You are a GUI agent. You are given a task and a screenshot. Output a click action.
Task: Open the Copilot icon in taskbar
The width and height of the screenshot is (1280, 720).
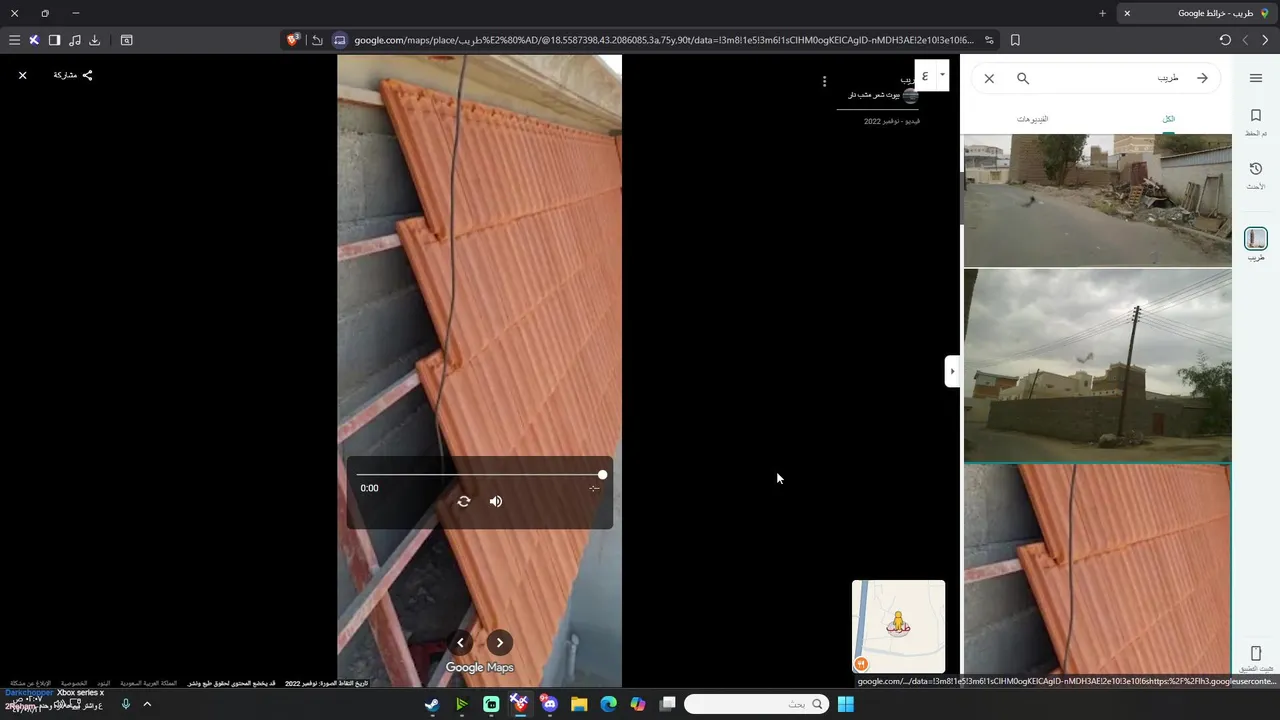[x=638, y=704]
